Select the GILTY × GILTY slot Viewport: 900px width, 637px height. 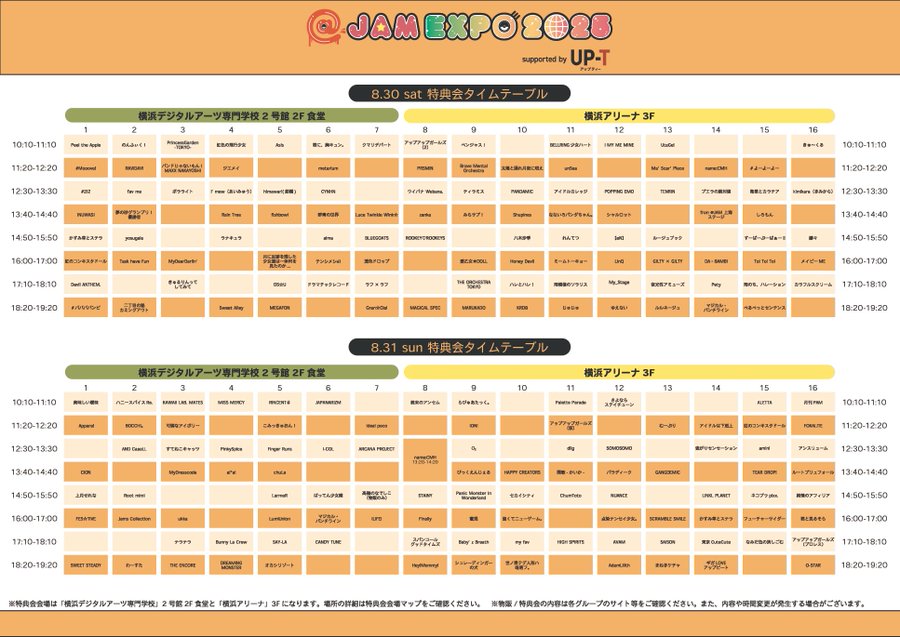[668, 261]
